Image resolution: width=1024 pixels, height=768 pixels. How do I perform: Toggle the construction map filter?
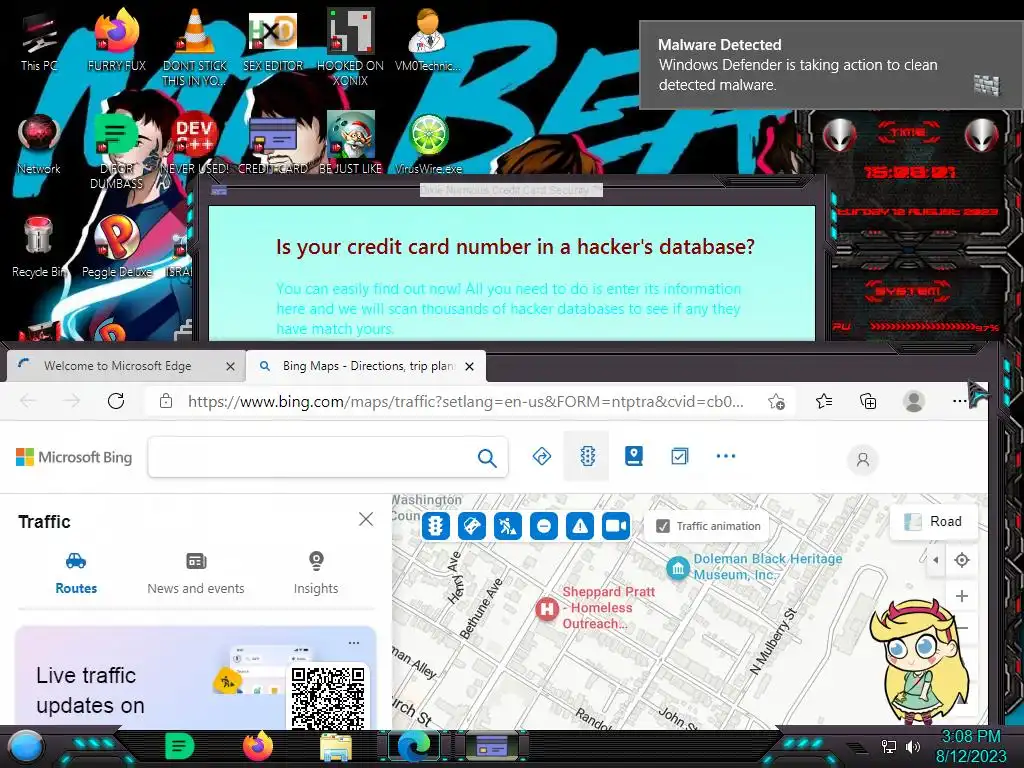pyautogui.click(x=508, y=526)
